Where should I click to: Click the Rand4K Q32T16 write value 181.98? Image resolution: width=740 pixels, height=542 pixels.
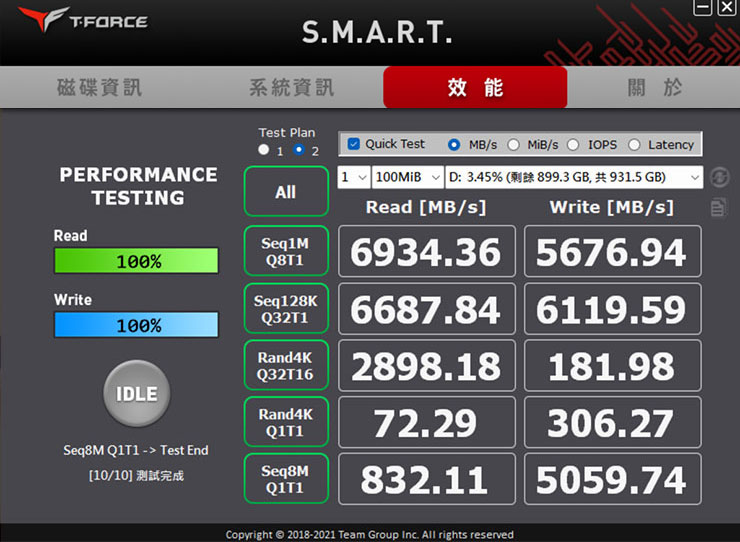(613, 366)
